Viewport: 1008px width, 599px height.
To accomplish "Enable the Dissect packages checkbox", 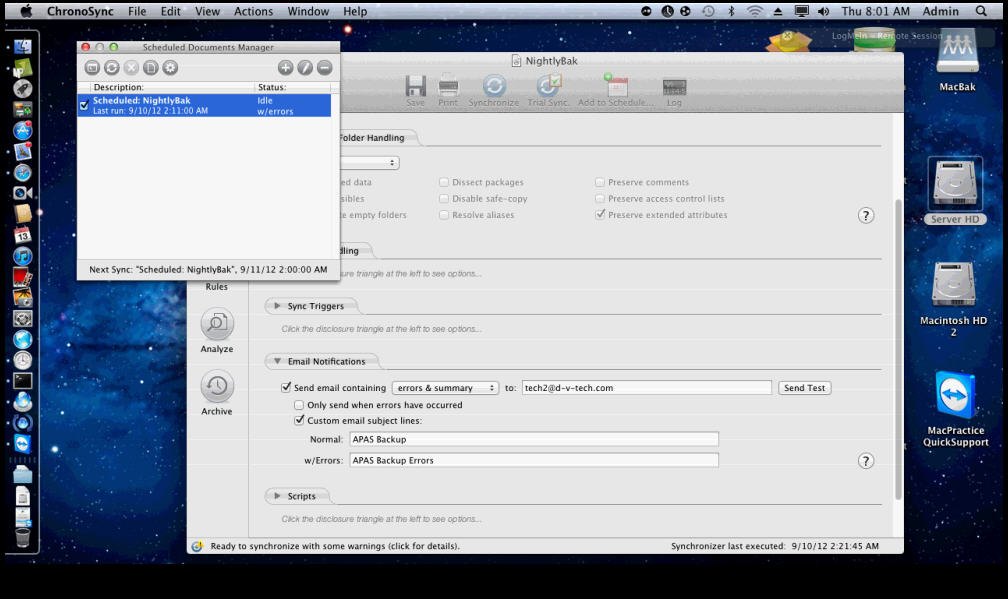I will coord(444,183).
